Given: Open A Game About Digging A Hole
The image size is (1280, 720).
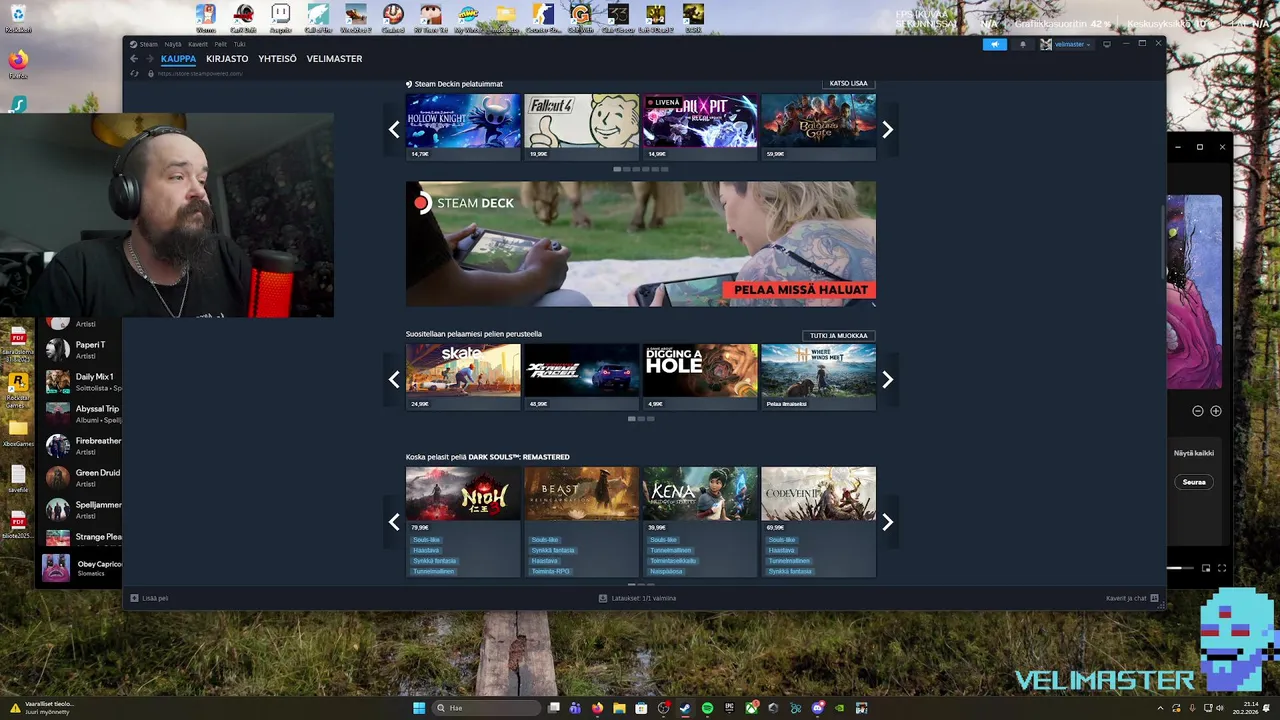Looking at the screenshot, I should point(700,377).
